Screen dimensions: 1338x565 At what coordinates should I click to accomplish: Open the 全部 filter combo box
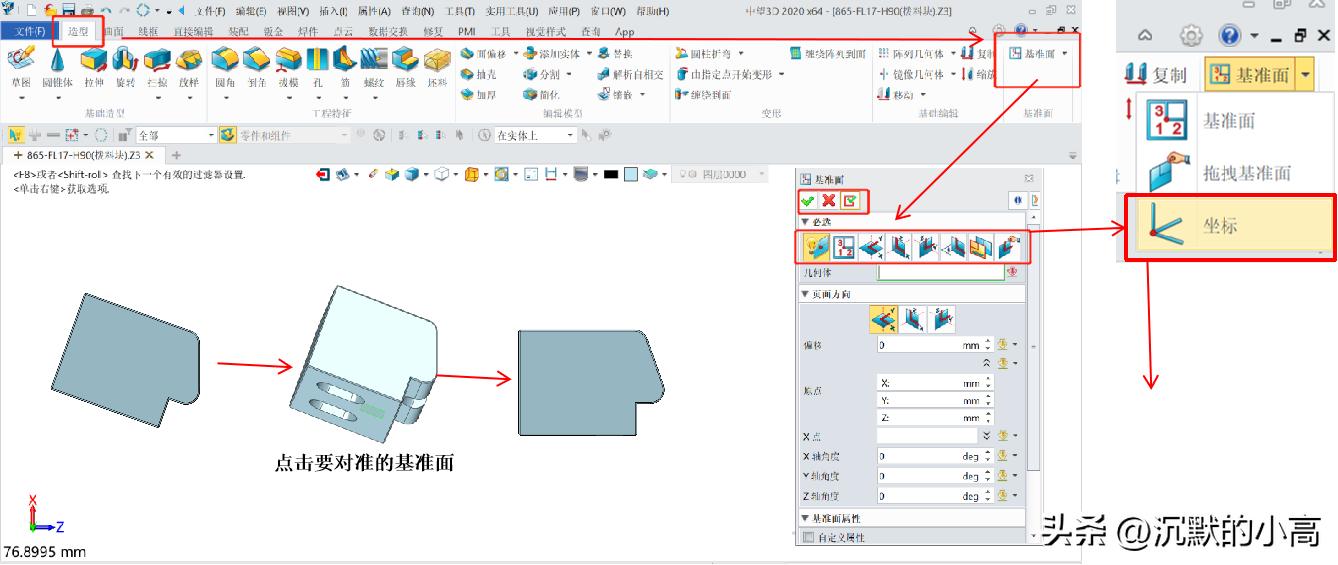coord(176,135)
